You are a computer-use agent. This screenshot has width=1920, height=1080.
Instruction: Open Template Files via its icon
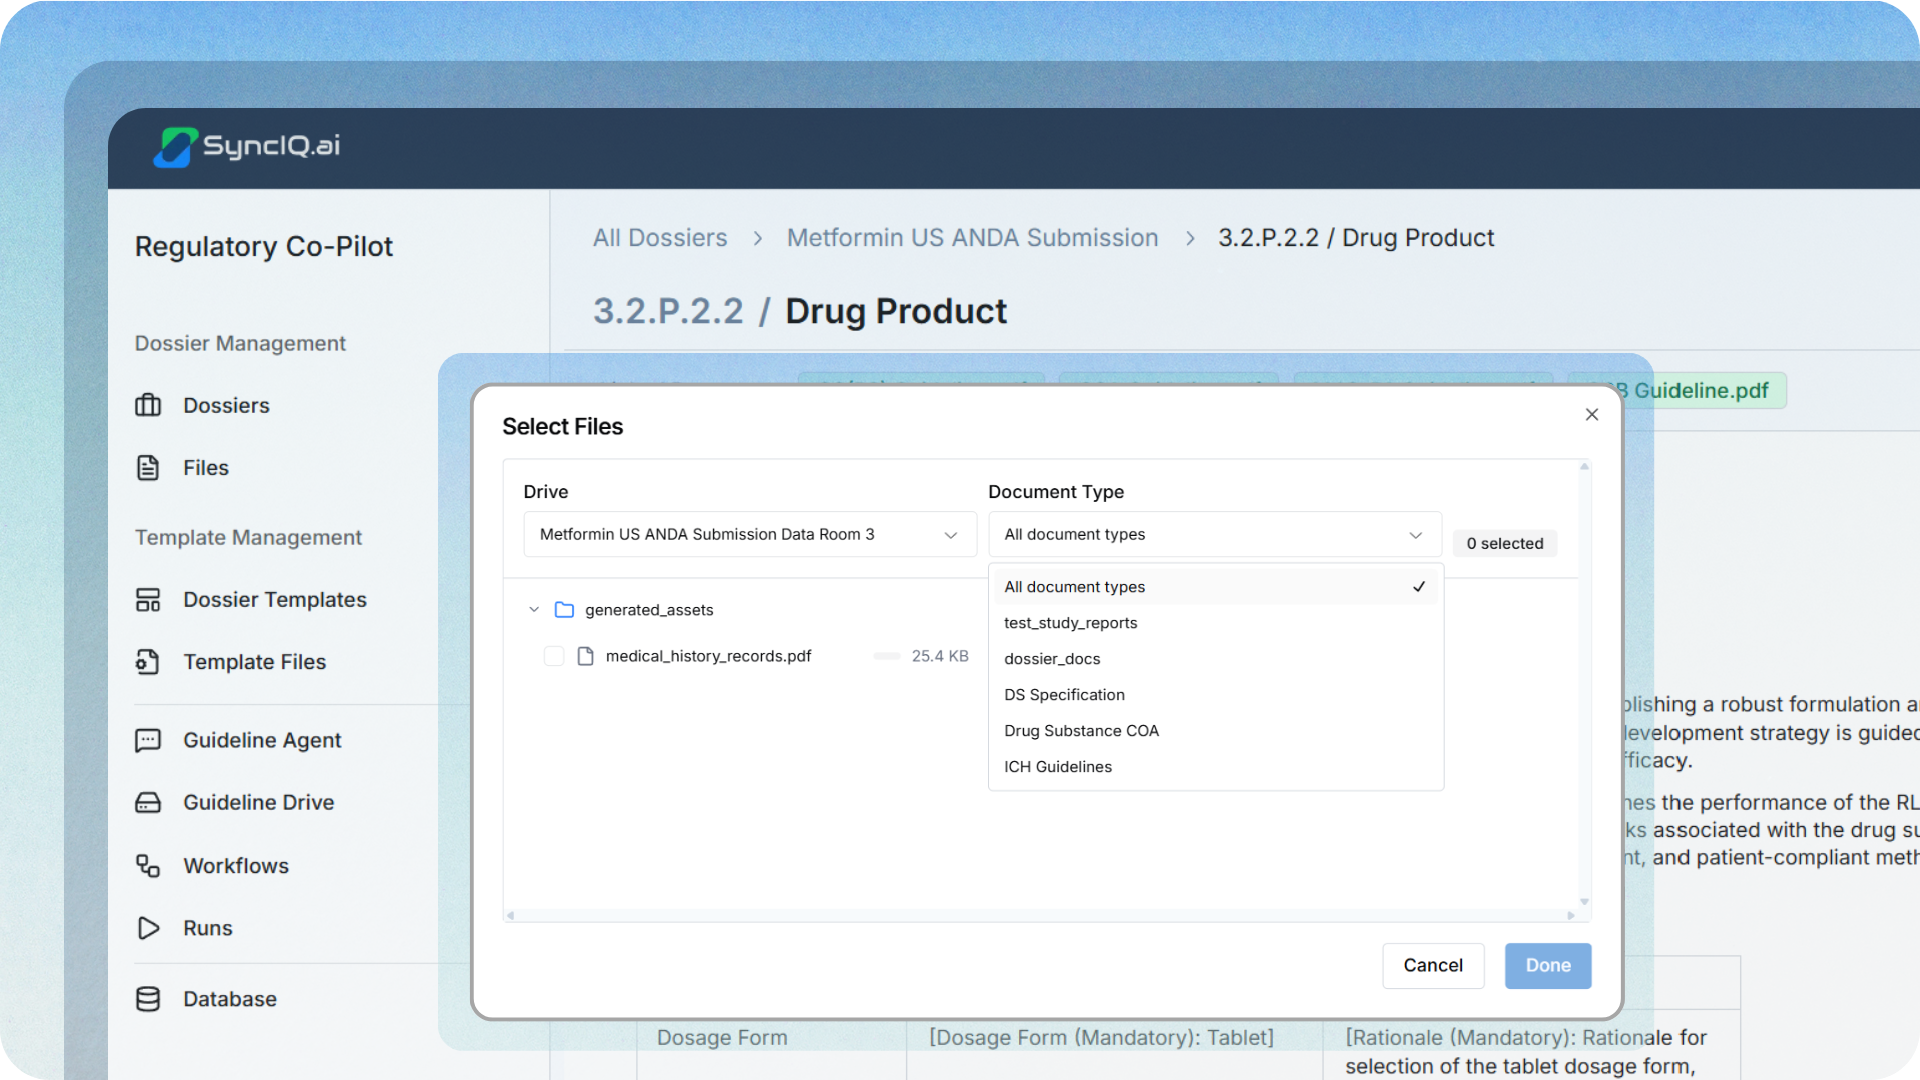coord(148,661)
